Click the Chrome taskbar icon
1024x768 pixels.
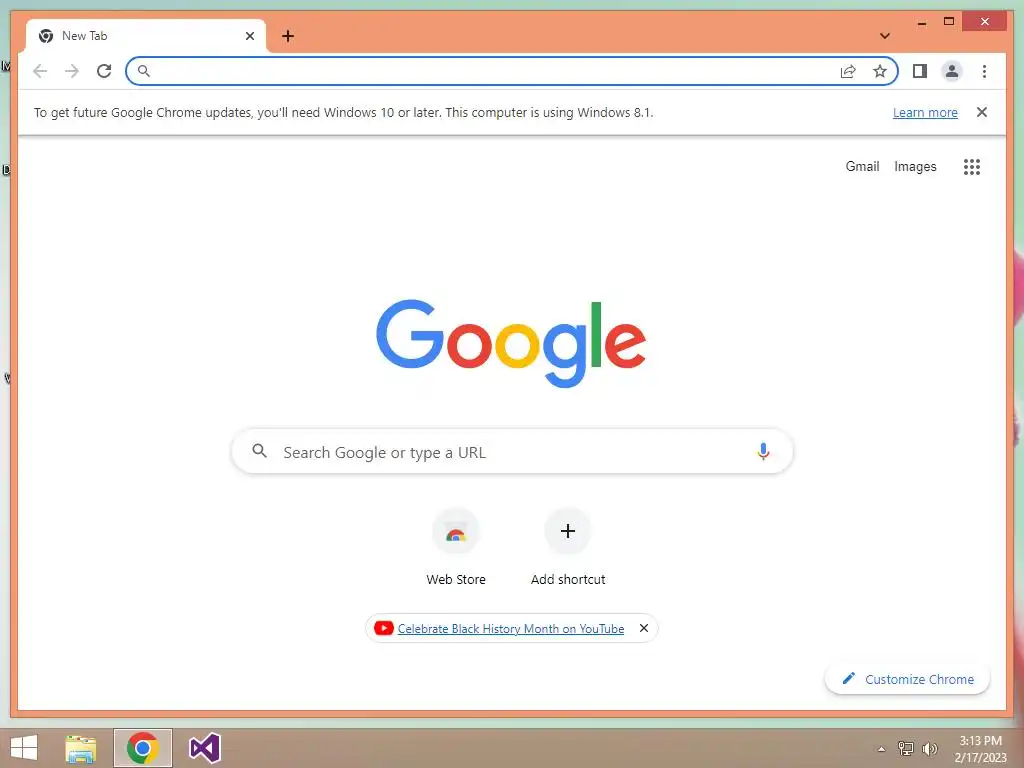142,748
